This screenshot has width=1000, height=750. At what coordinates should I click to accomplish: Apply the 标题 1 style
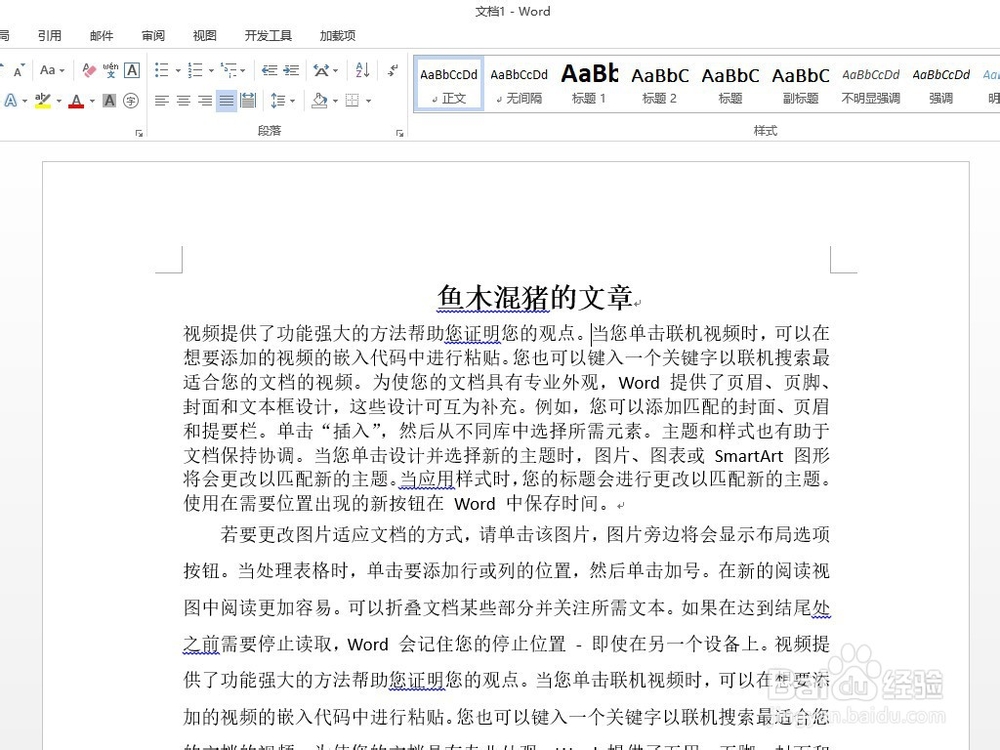589,84
